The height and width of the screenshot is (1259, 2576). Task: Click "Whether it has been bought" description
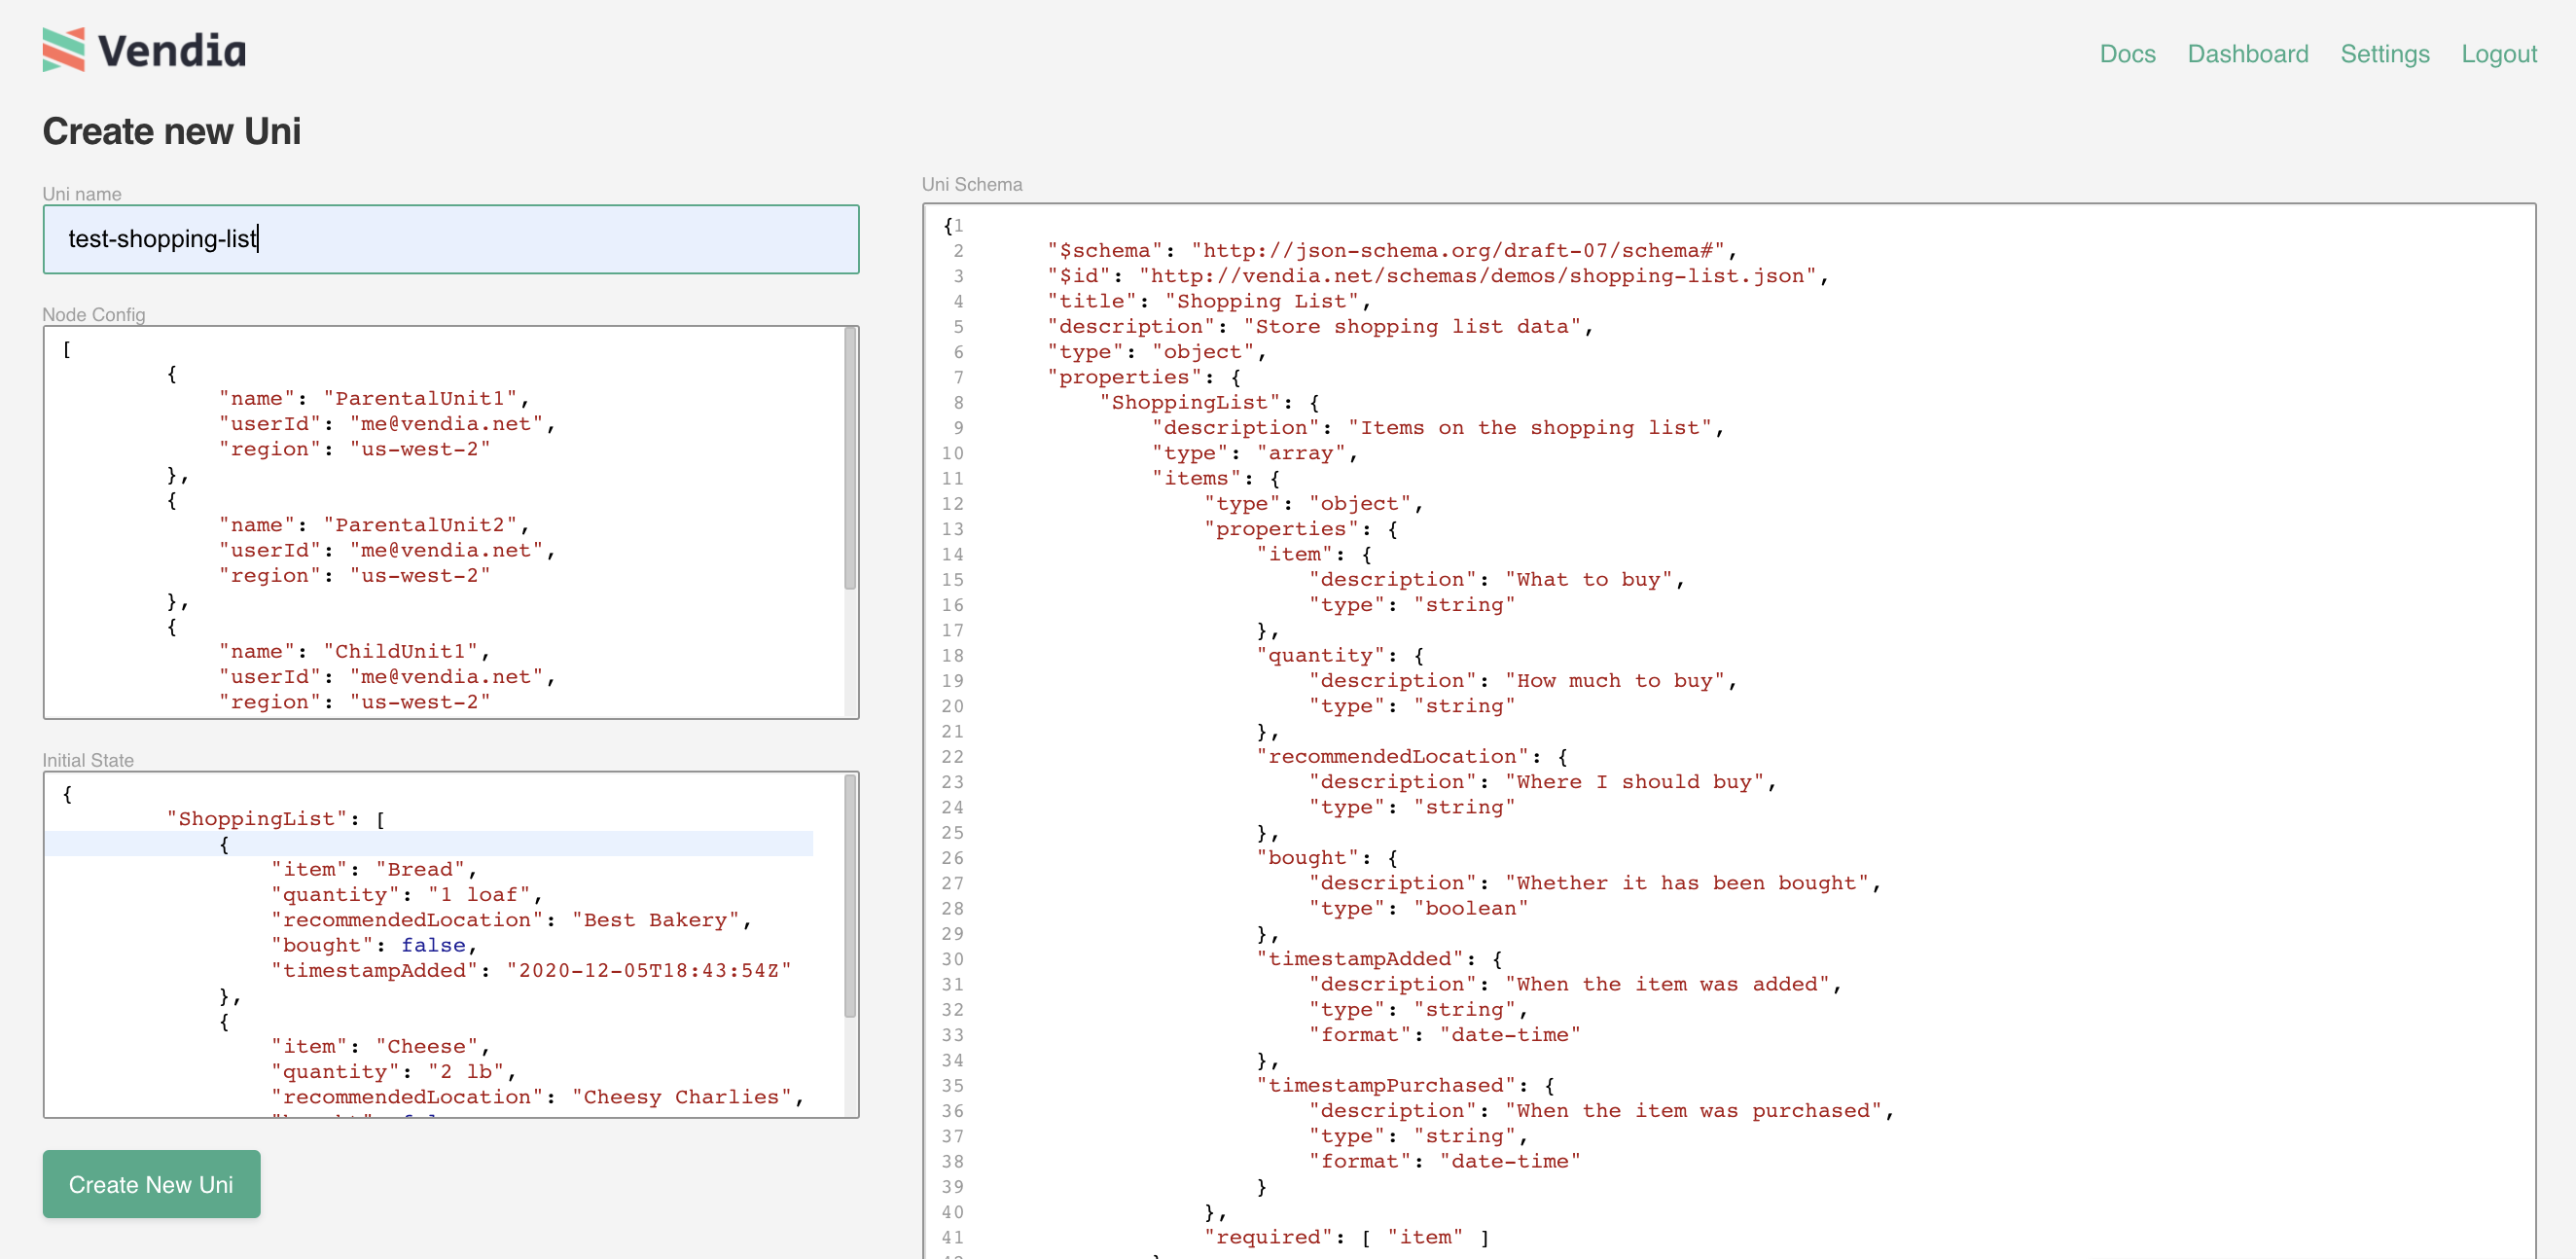pyautogui.click(x=1686, y=883)
